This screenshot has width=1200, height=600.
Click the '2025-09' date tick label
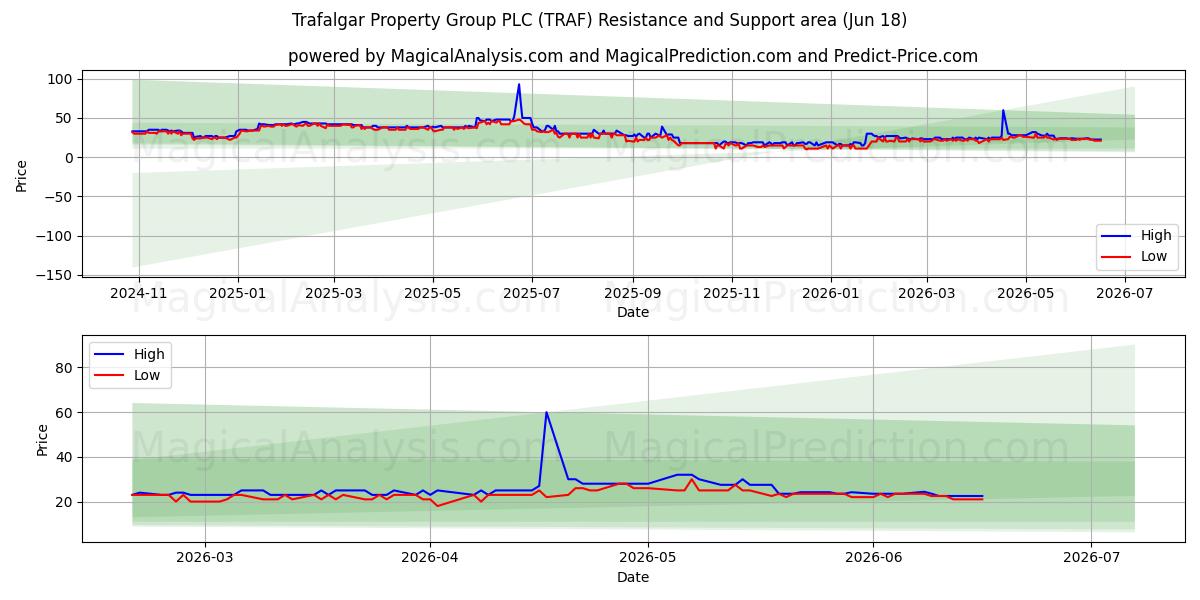[x=632, y=293]
